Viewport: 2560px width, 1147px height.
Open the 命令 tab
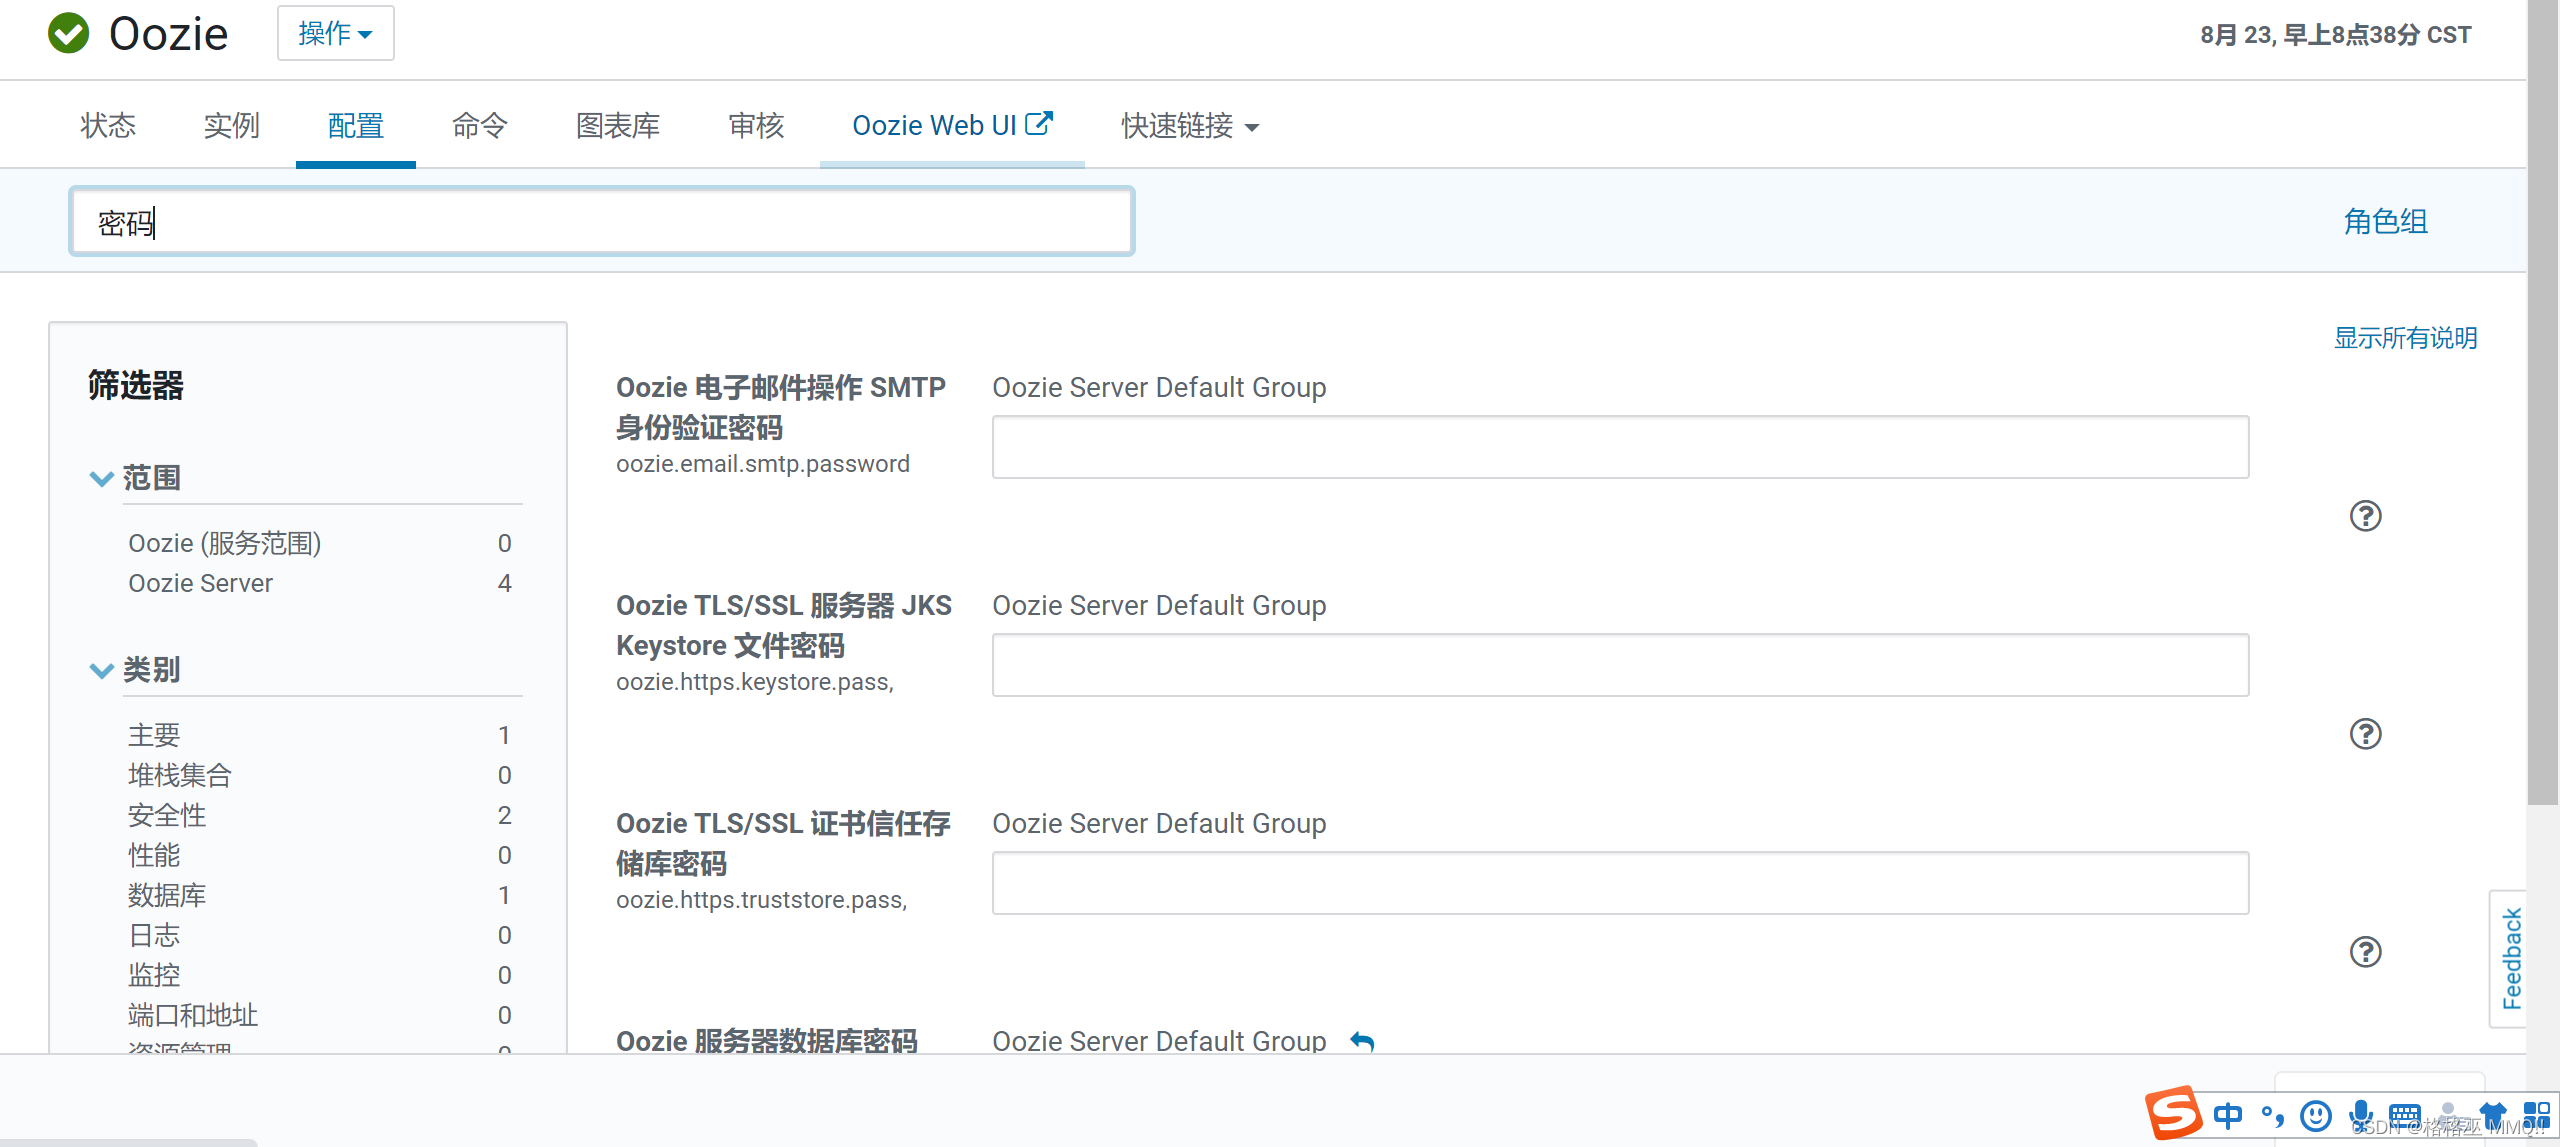pyautogui.click(x=480, y=126)
